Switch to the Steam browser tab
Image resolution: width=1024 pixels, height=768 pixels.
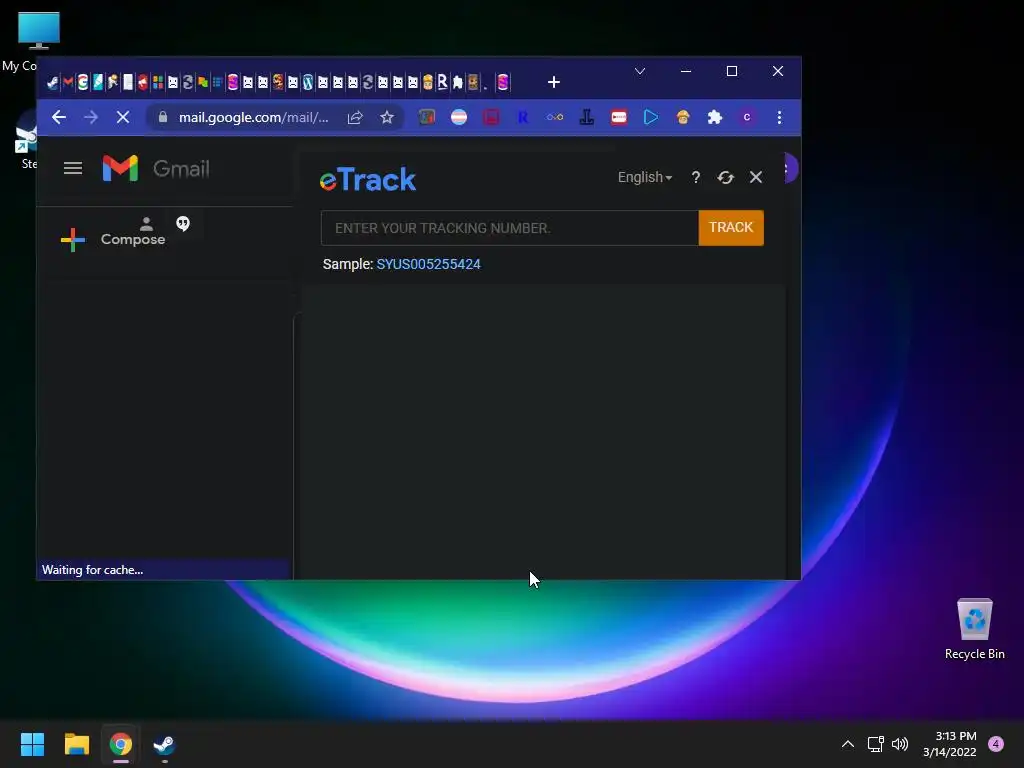(x=53, y=82)
